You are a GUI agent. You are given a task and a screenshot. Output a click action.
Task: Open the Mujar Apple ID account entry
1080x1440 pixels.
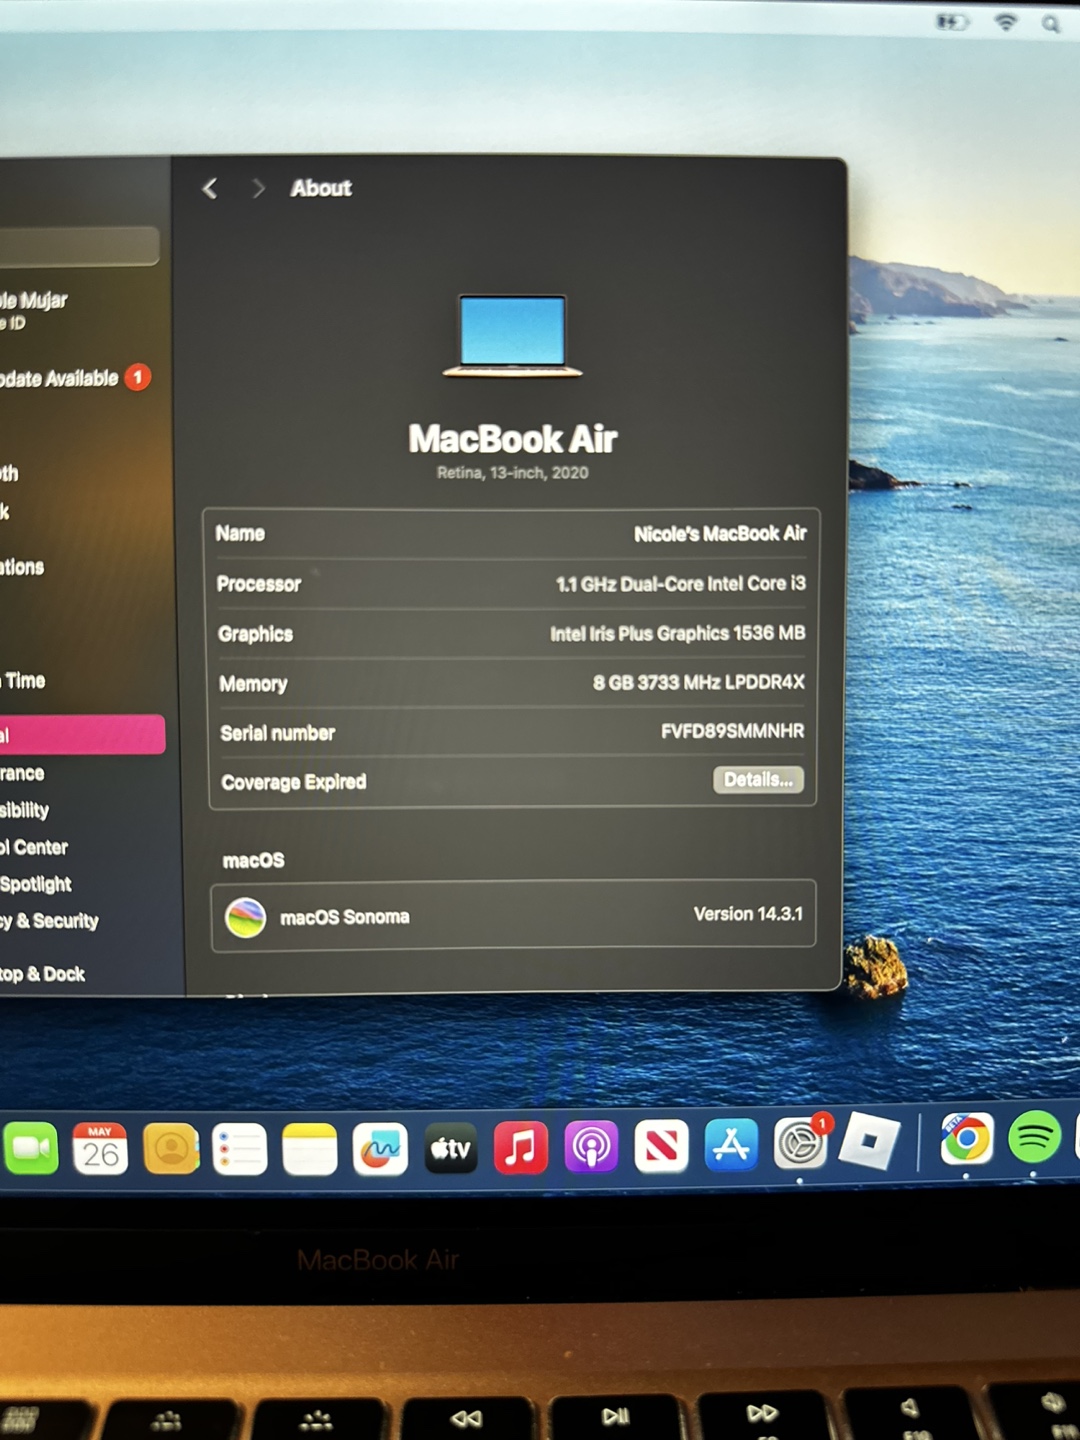point(33,310)
